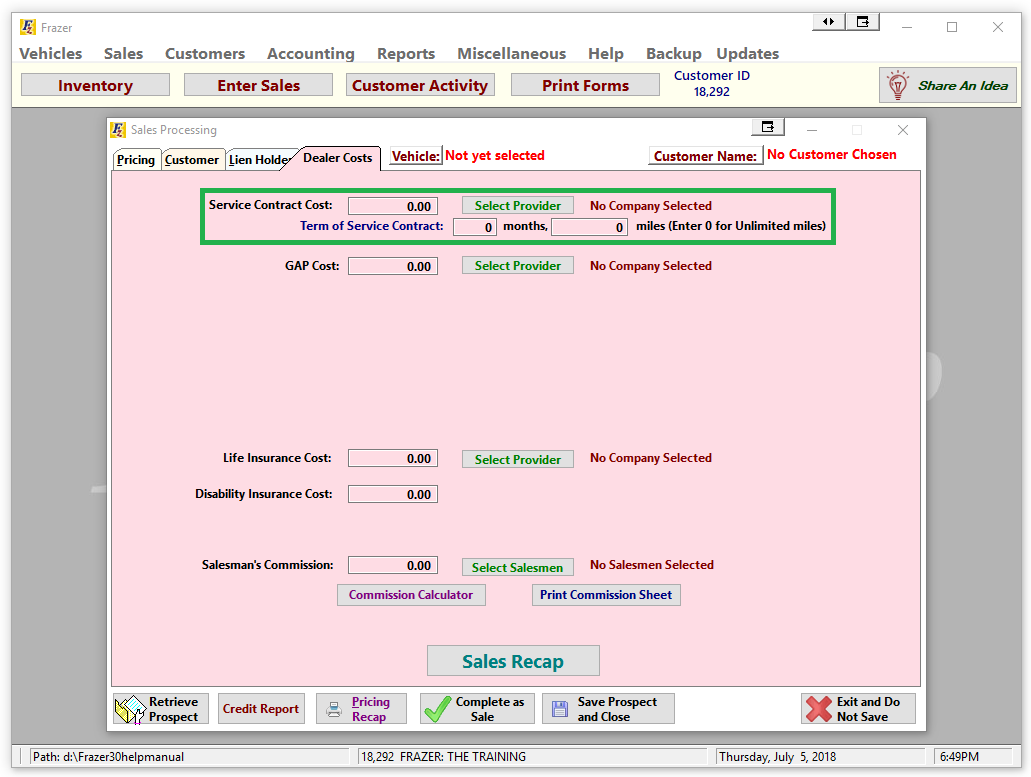The width and height of the screenshot is (1031, 777).
Task: Click the Select Salesmen button
Action: pos(517,567)
